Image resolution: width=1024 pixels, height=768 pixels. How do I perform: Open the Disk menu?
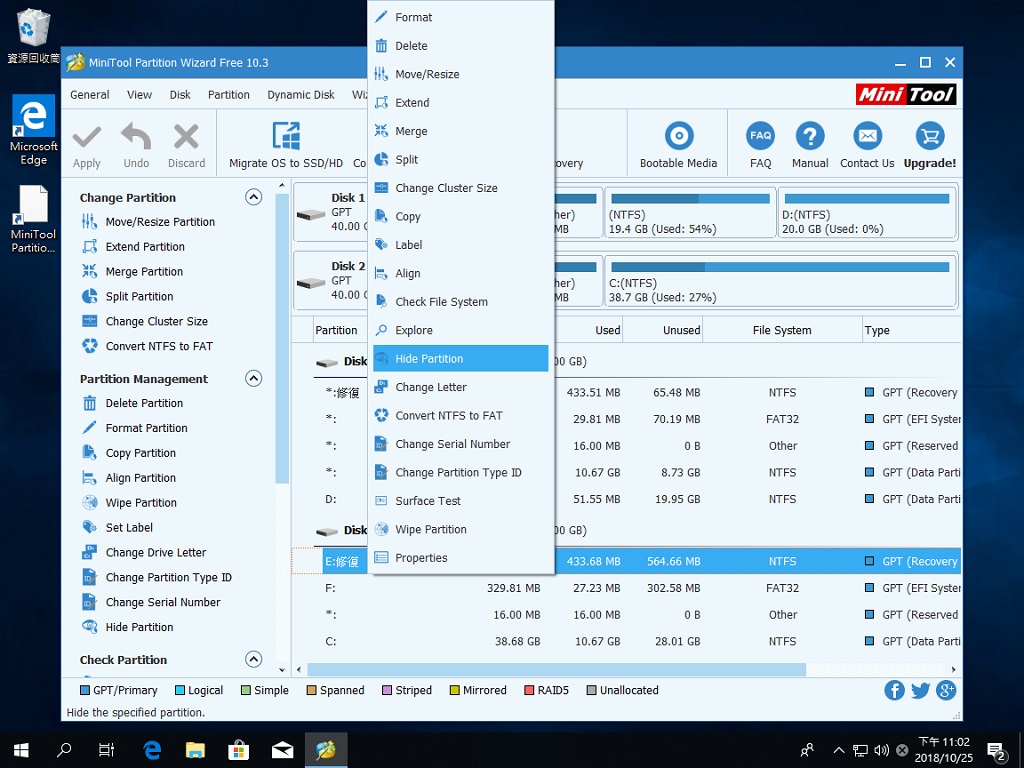click(x=180, y=95)
